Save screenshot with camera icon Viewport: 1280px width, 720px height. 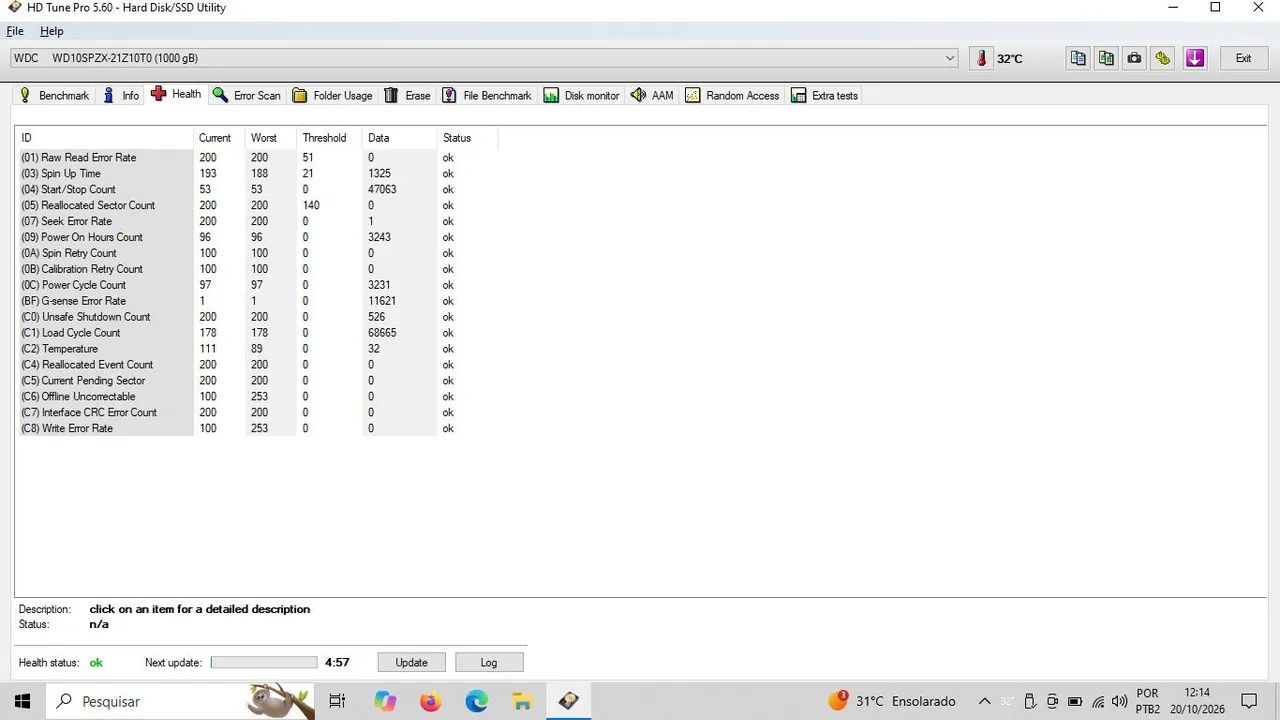1134,58
